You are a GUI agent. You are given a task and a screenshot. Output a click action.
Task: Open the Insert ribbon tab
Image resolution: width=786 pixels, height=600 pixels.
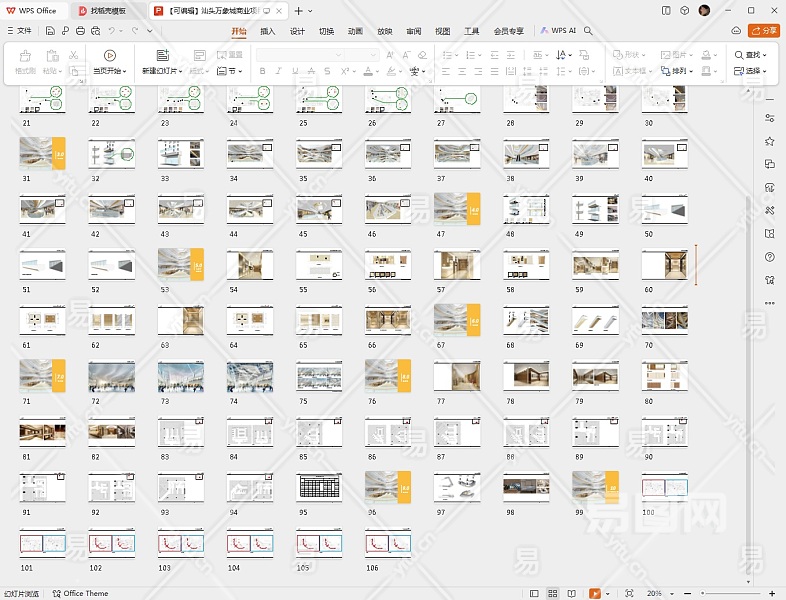pyautogui.click(x=268, y=31)
